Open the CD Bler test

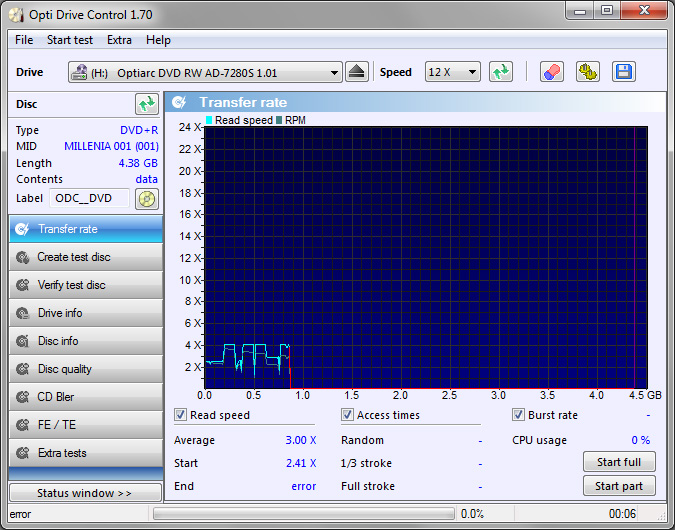pyautogui.click(x=85, y=397)
